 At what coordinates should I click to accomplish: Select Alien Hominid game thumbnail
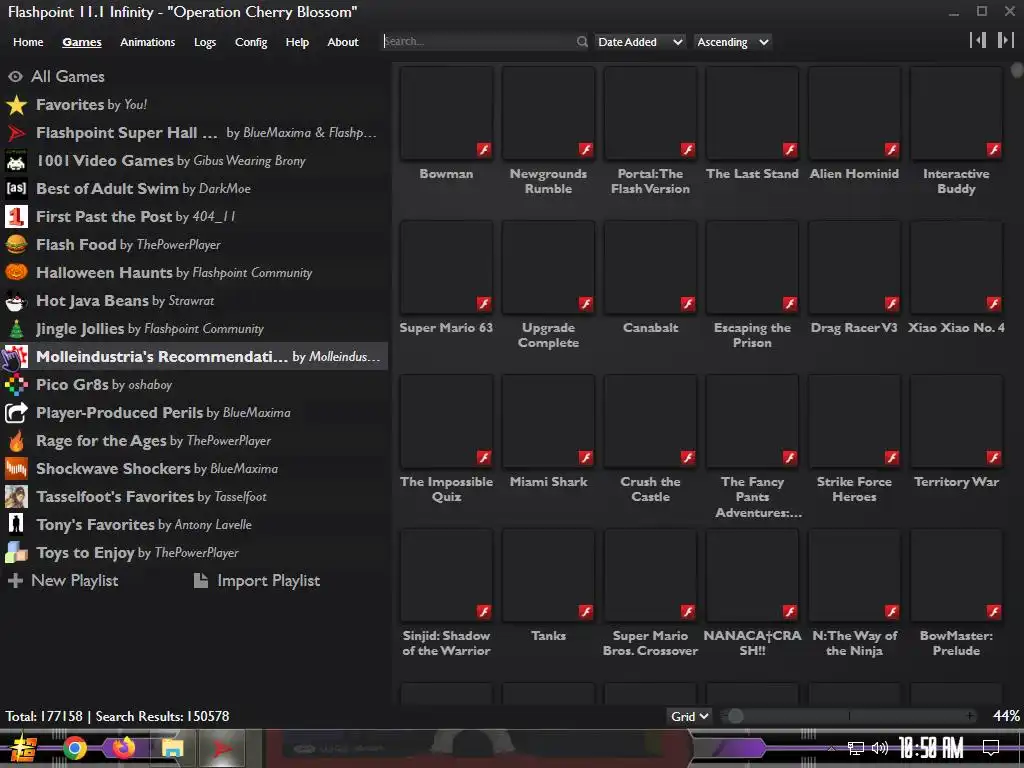tap(854, 114)
